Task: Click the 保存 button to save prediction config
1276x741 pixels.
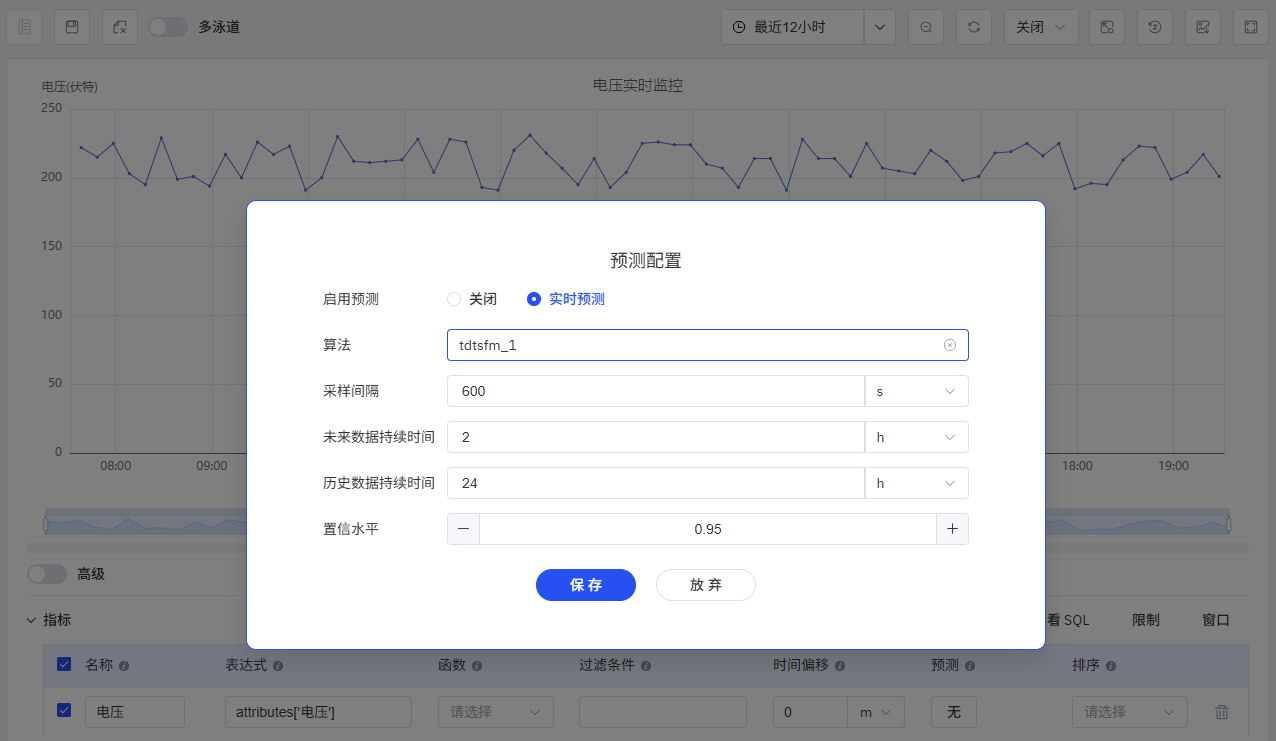Action: click(x=586, y=585)
